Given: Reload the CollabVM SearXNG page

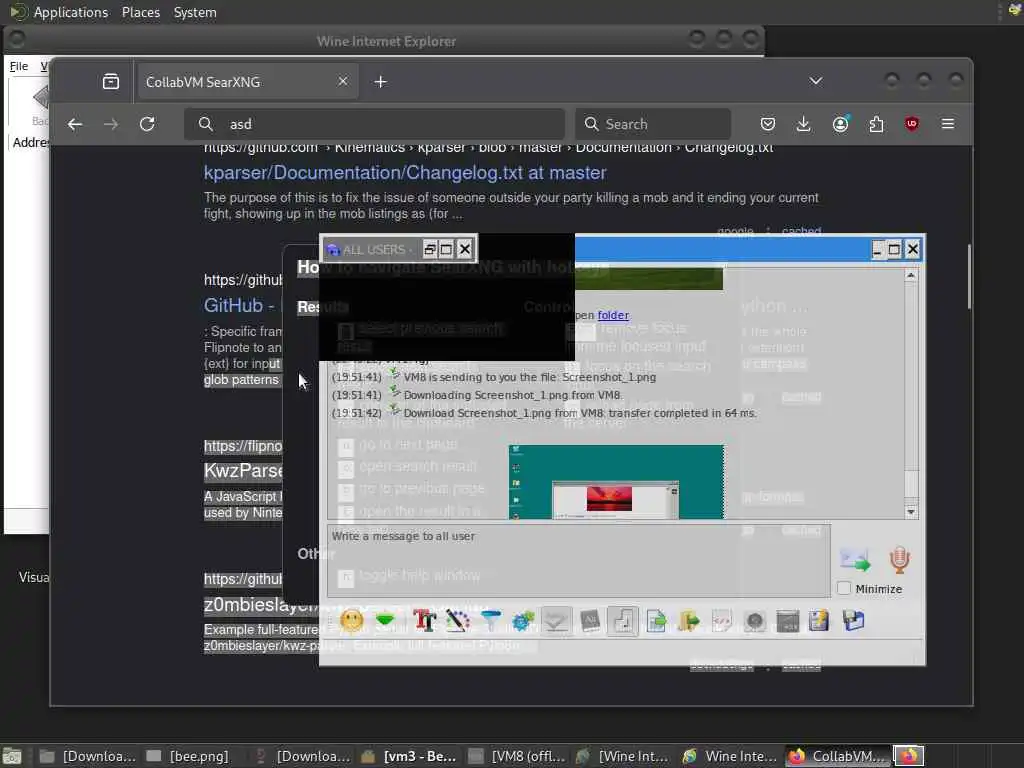Looking at the screenshot, I should click(x=148, y=124).
